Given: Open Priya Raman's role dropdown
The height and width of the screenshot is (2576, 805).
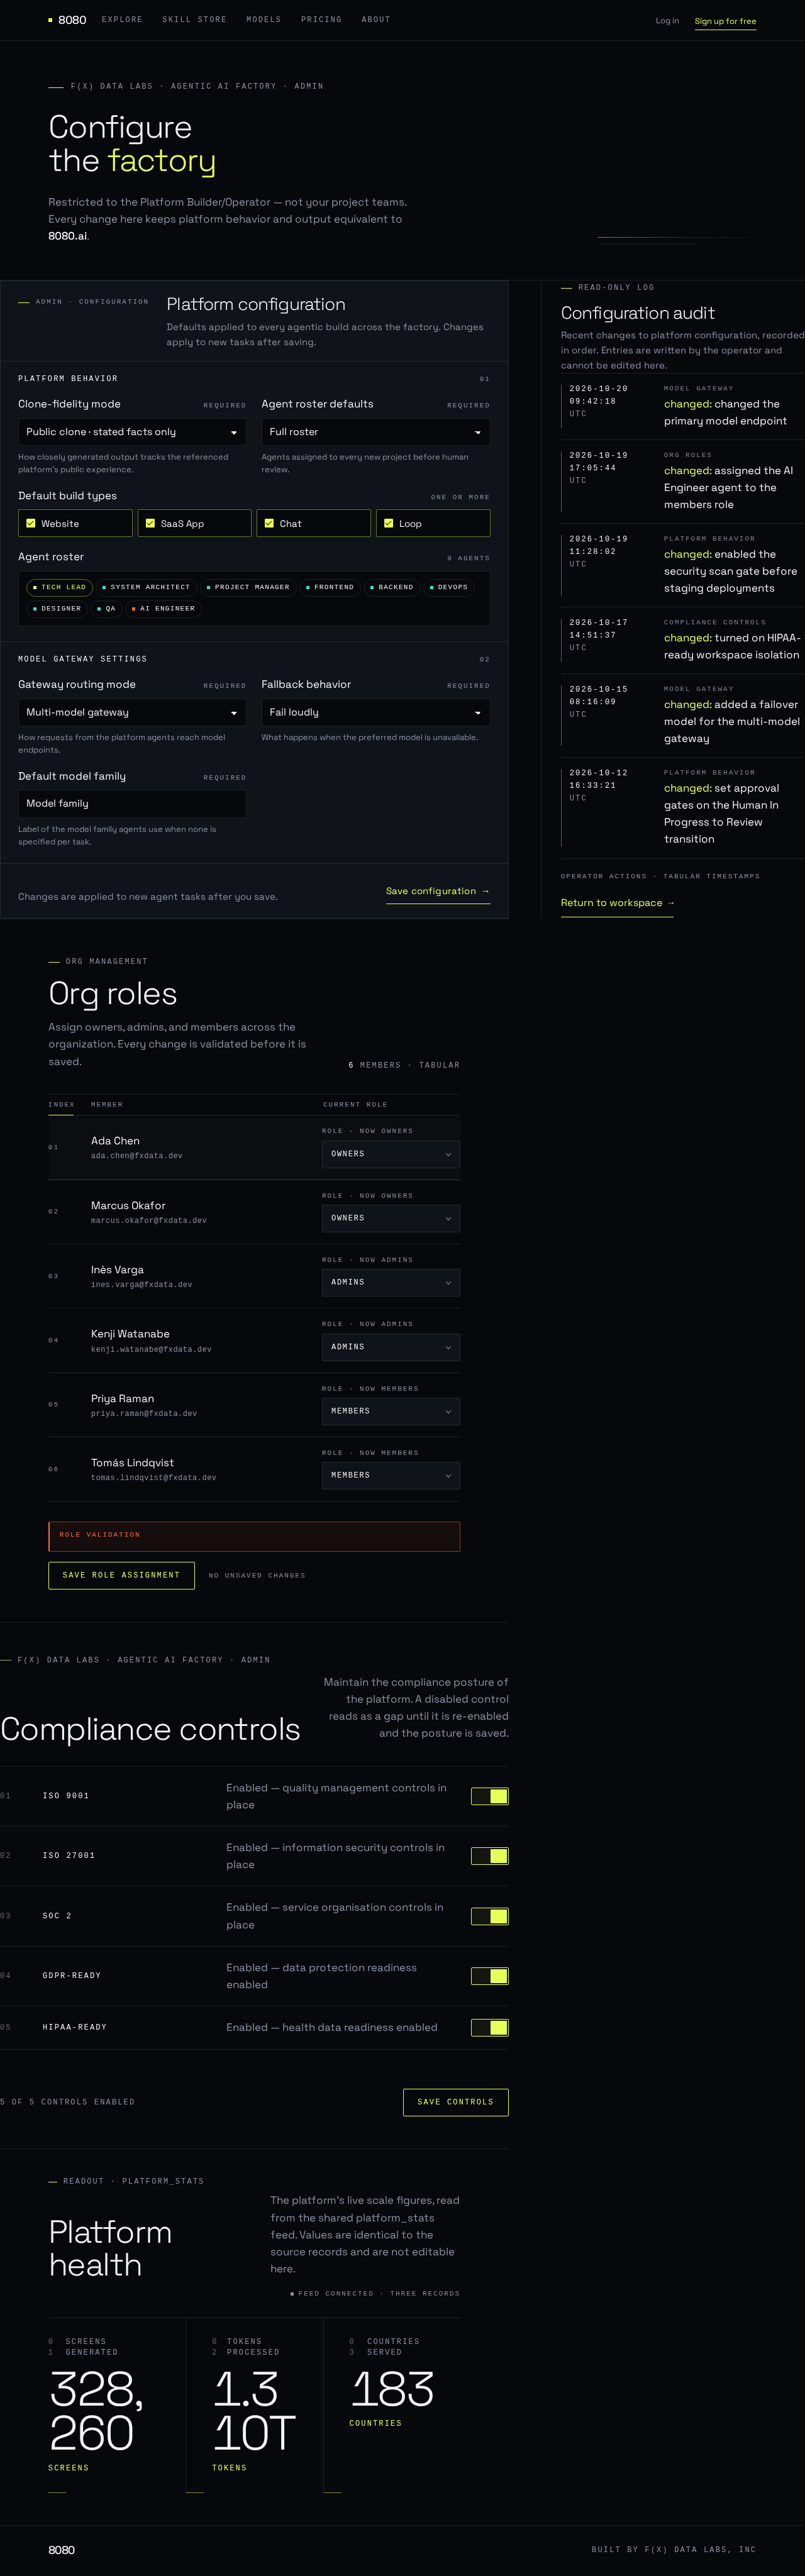Looking at the screenshot, I should (x=391, y=1411).
